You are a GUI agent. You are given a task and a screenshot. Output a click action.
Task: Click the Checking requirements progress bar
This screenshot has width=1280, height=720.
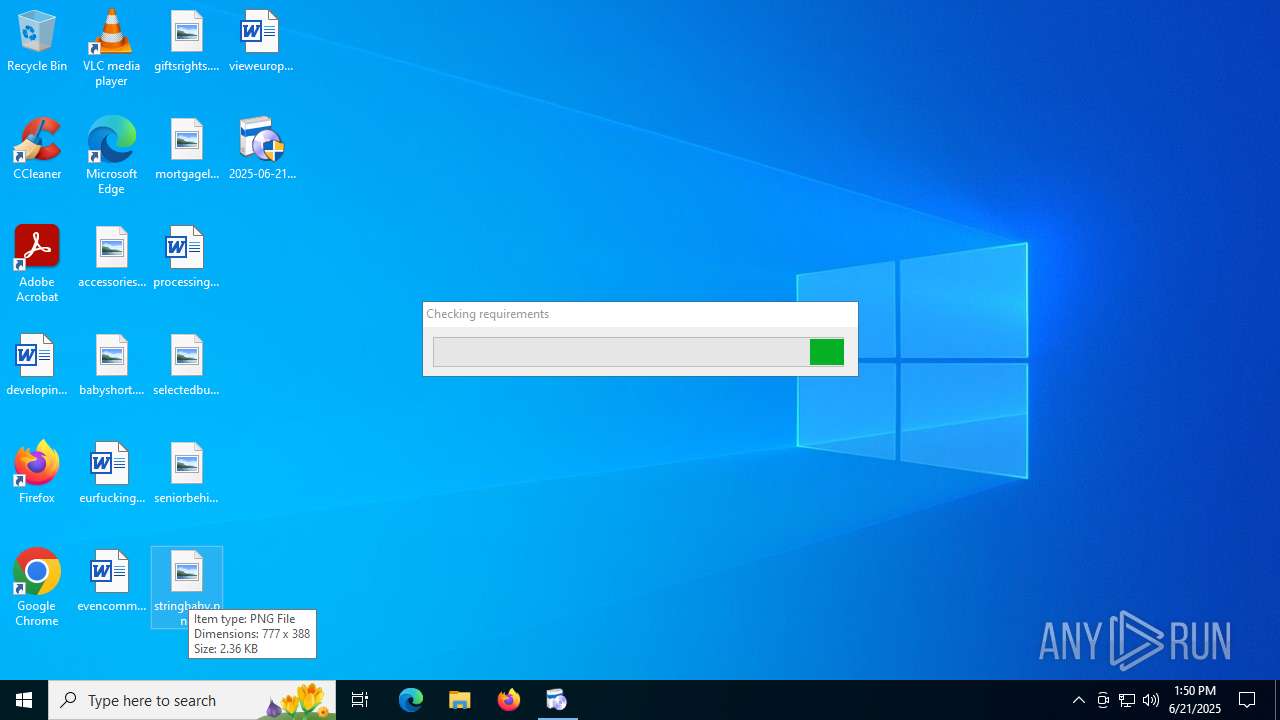pos(639,352)
